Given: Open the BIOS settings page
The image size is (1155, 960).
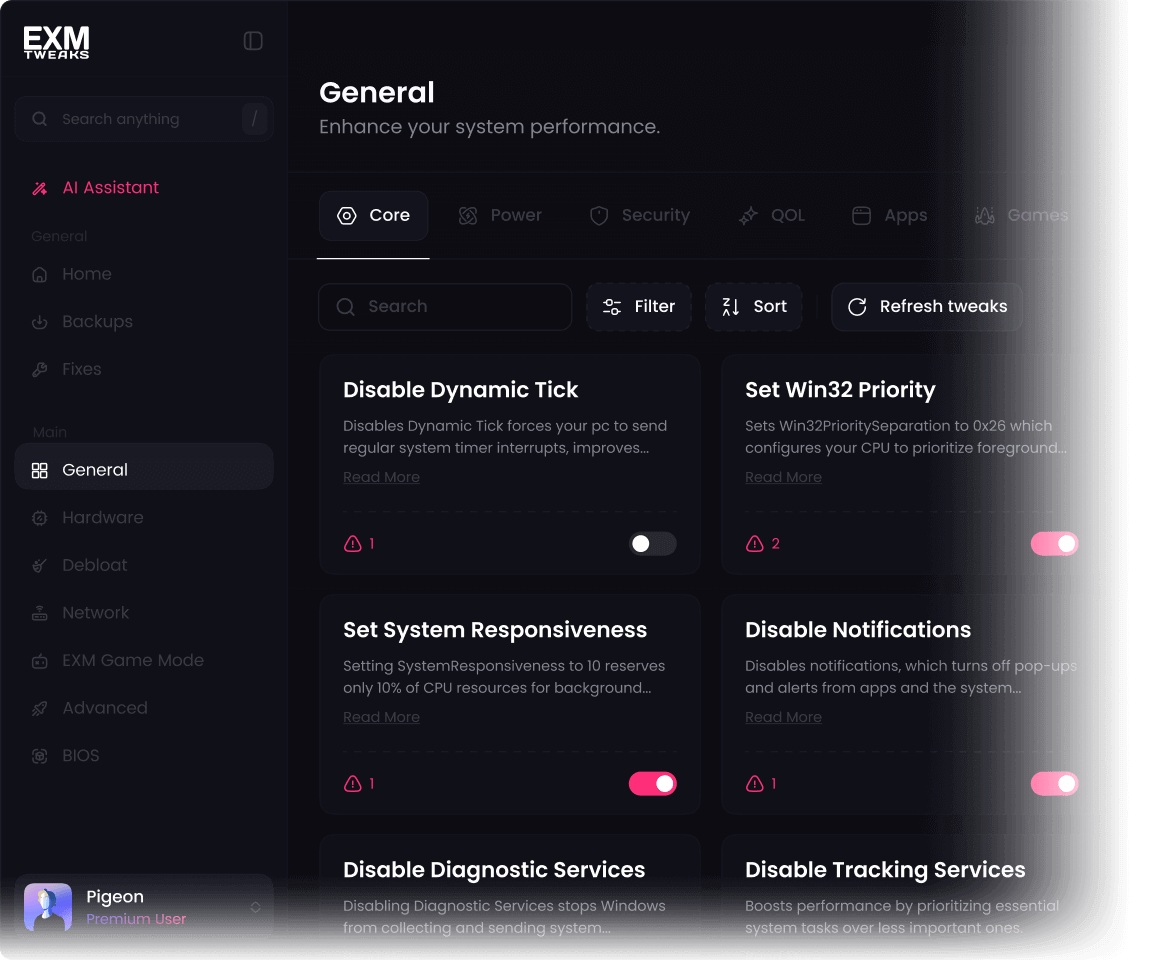Looking at the screenshot, I should point(79,755).
